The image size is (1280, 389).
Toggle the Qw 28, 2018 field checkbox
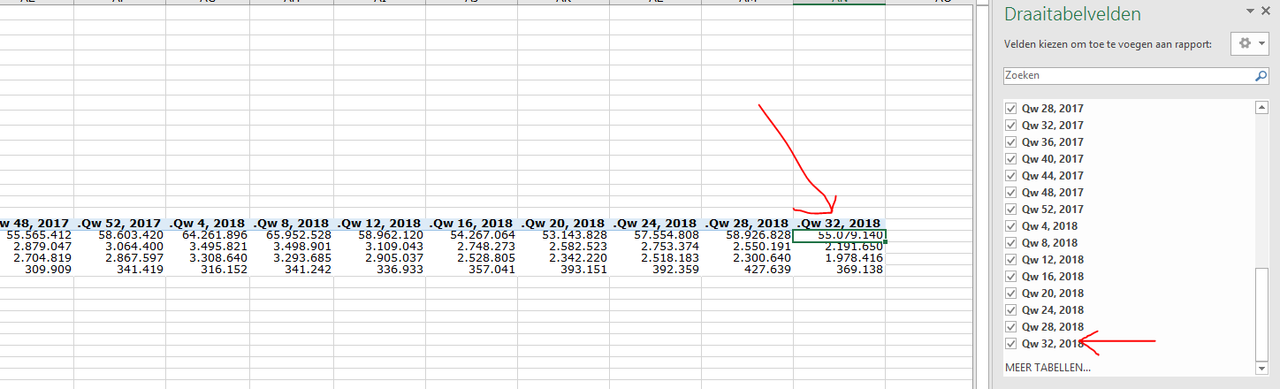[x=1012, y=327]
